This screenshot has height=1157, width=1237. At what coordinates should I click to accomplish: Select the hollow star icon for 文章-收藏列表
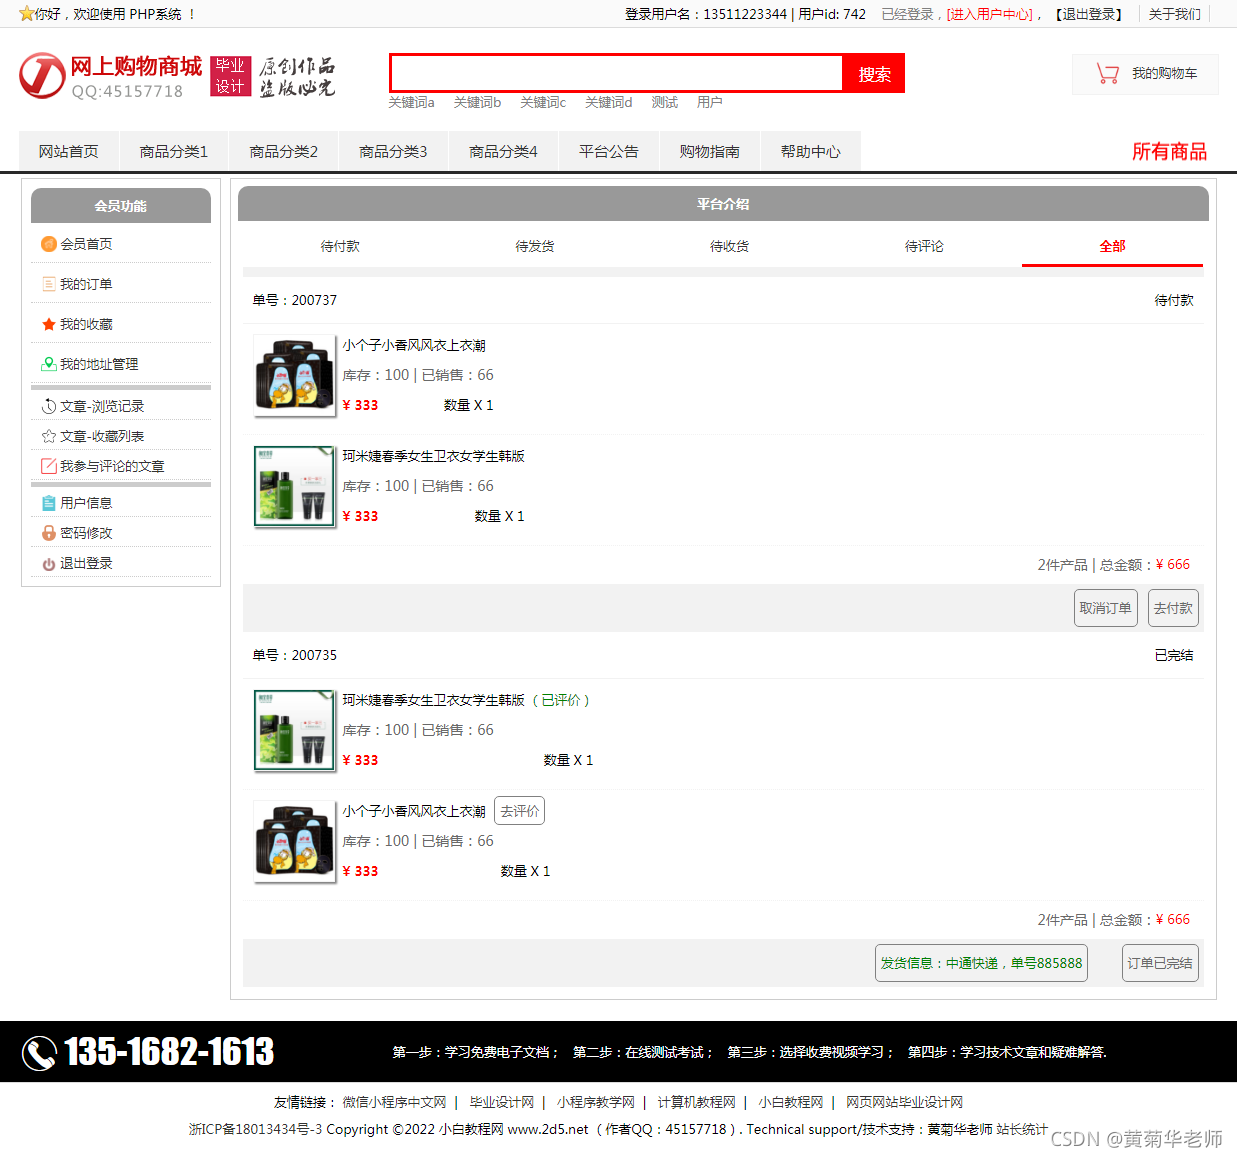pyautogui.click(x=48, y=435)
